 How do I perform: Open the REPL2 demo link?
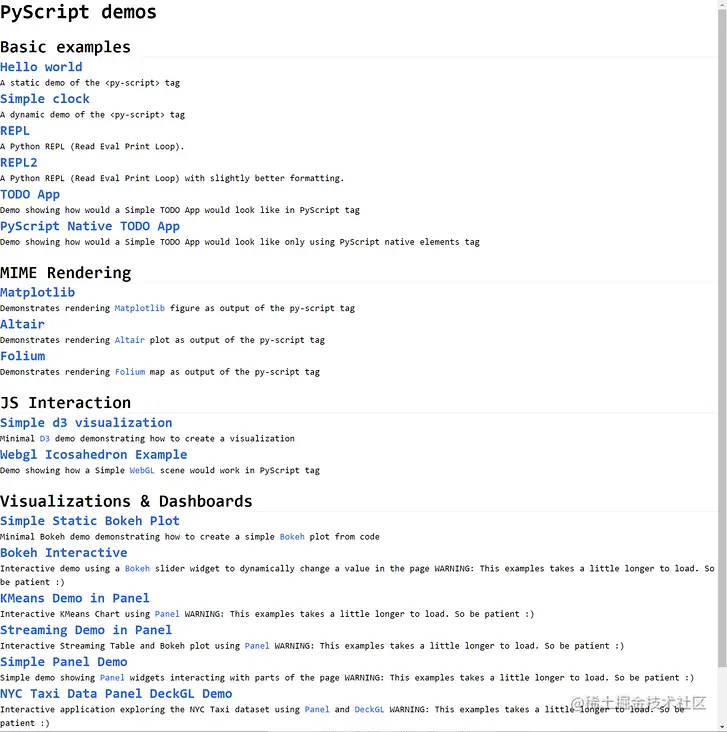[x=19, y=162]
